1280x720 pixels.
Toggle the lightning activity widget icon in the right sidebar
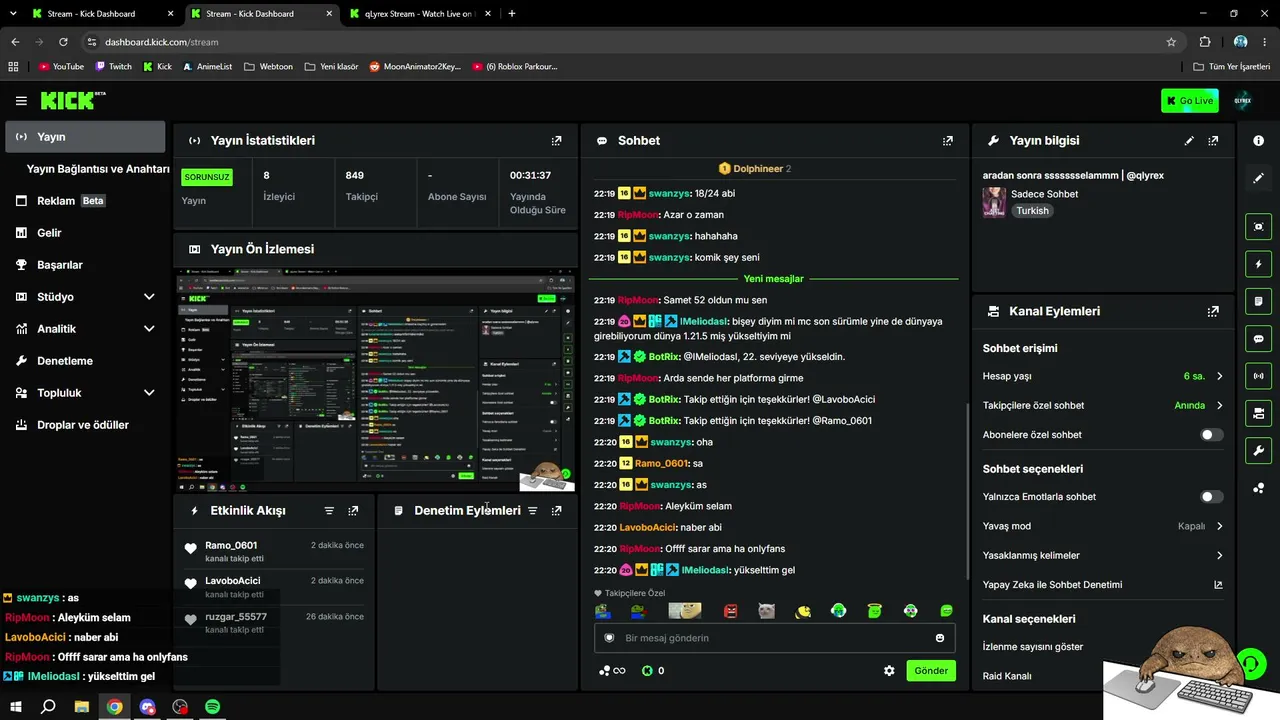point(1259,264)
